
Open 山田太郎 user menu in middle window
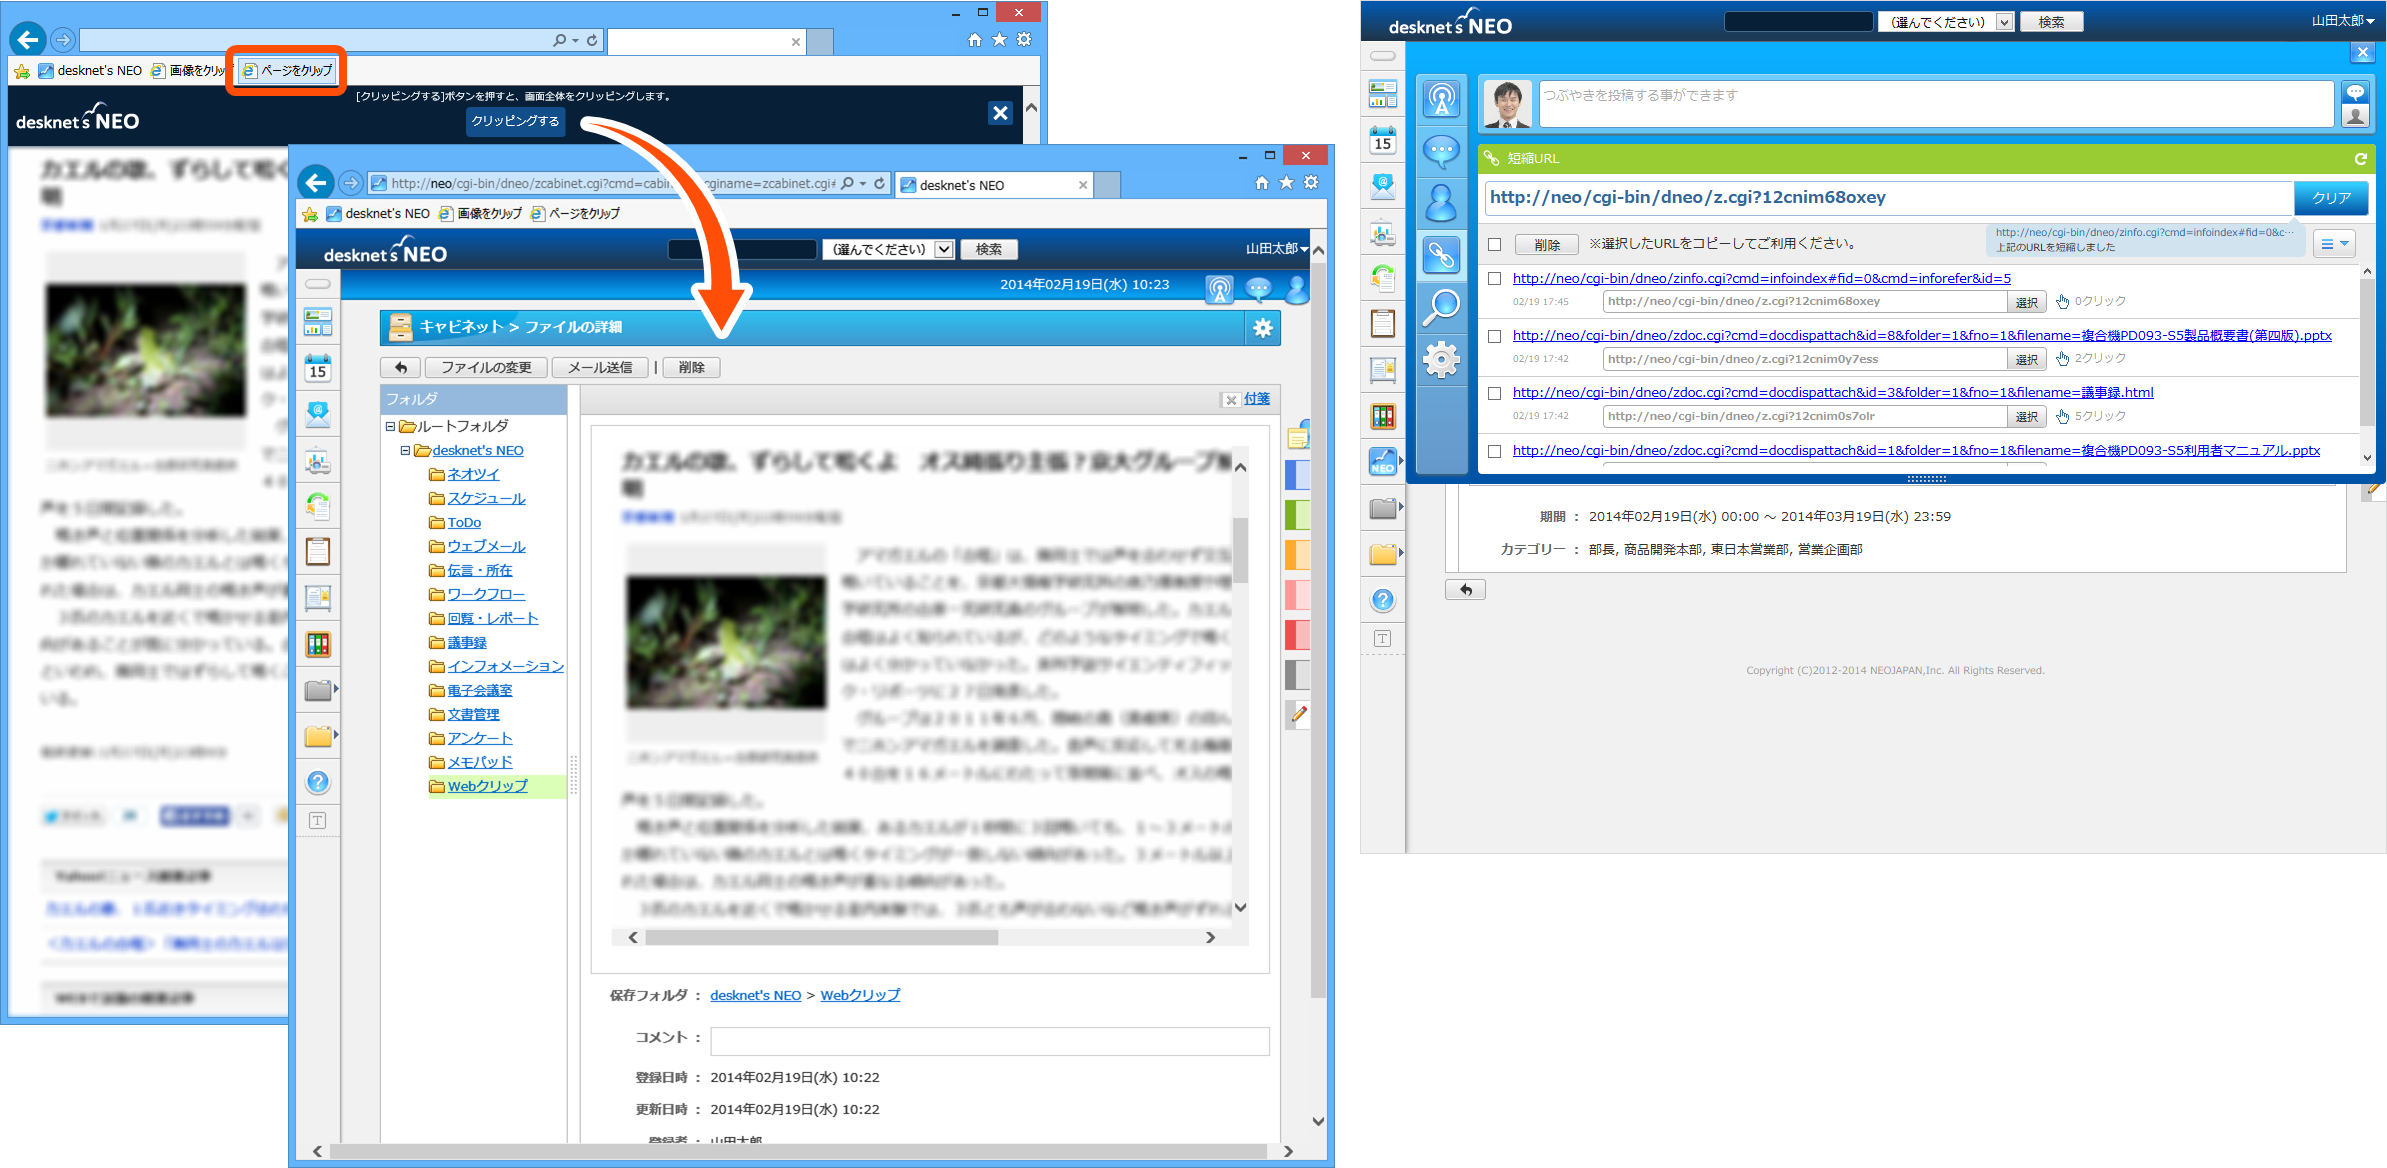click(1277, 249)
